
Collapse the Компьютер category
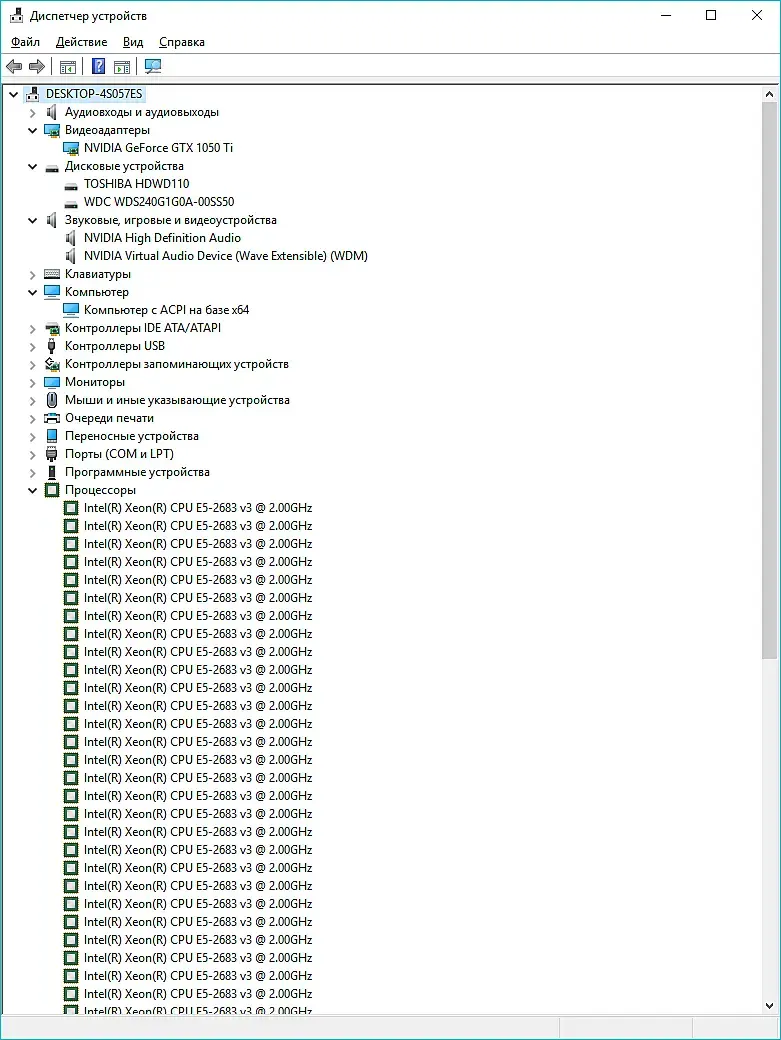click(32, 292)
